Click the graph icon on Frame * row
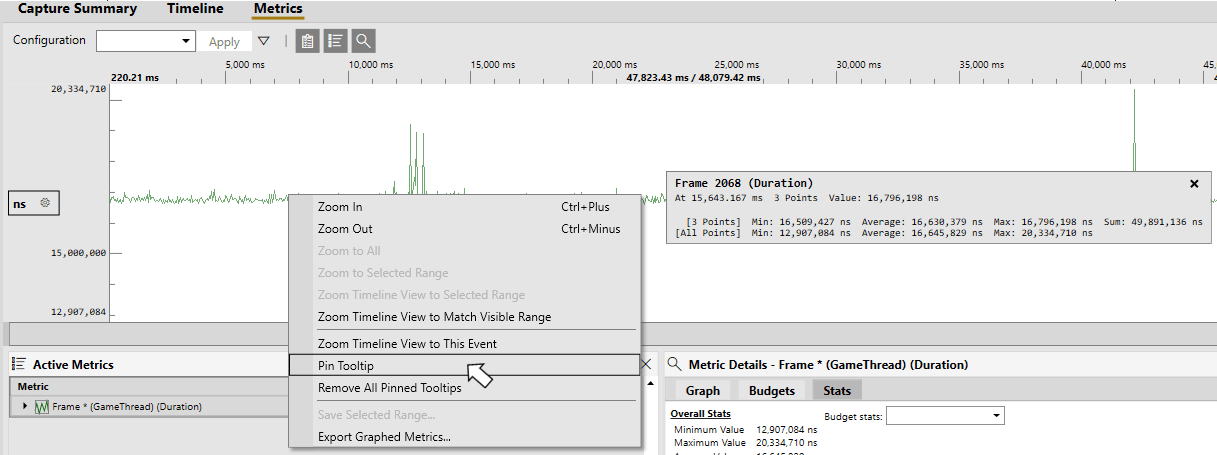Screen dimensions: 1217x455 click(x=42, y=407)
